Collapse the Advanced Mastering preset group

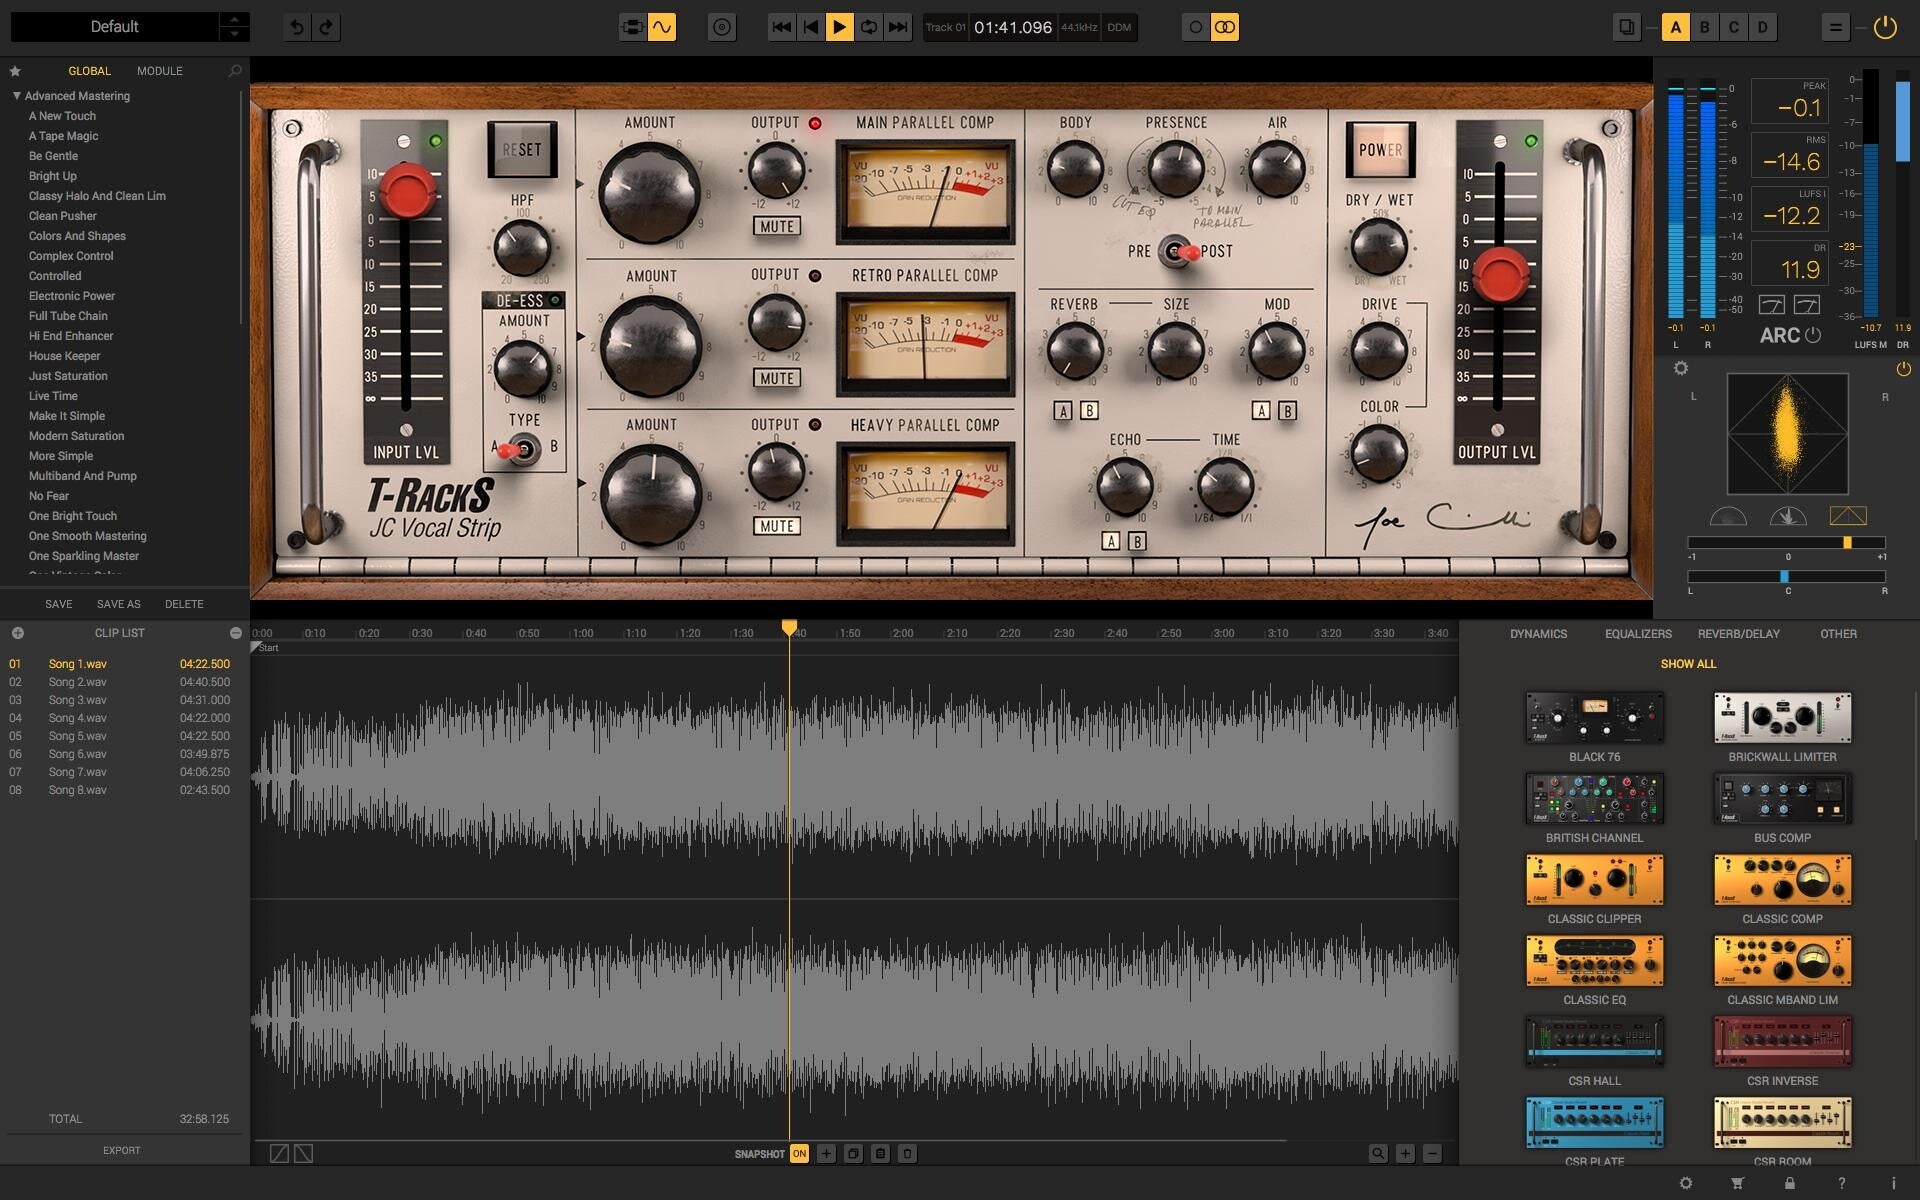(x=15, y=95)
